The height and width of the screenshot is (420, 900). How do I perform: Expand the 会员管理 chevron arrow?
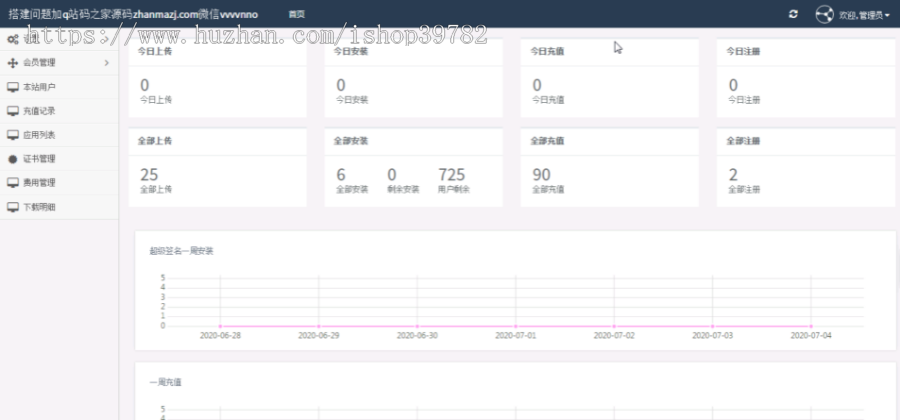[x=106, y=63]
